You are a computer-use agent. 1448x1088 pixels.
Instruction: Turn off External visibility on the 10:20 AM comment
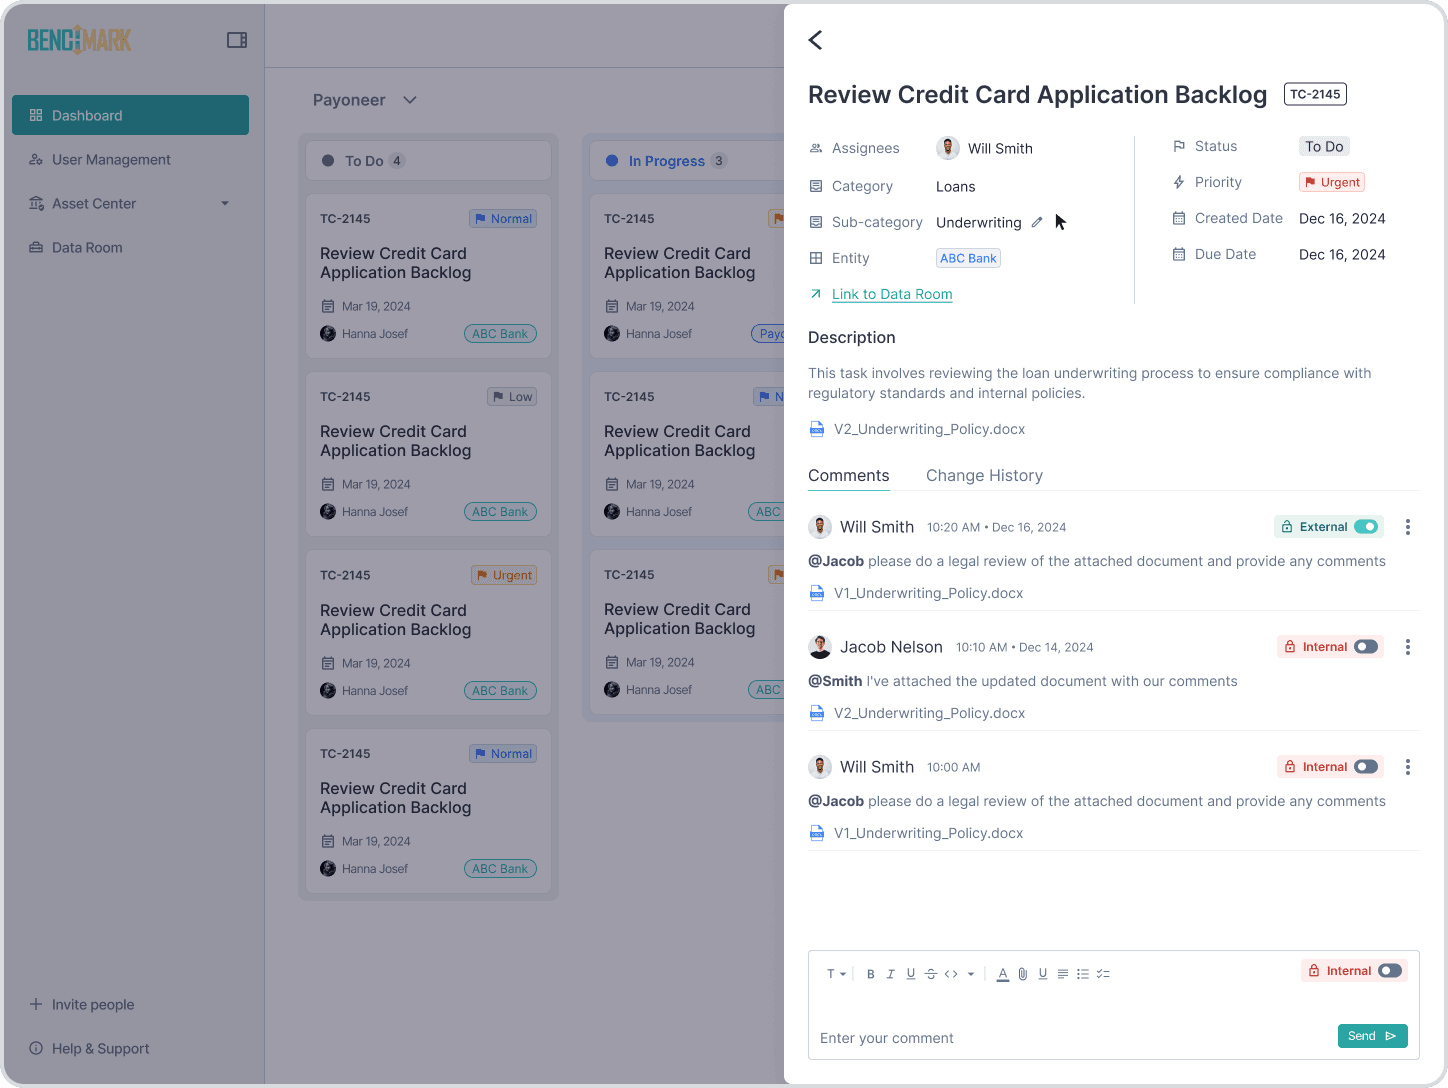[1366, 527]
